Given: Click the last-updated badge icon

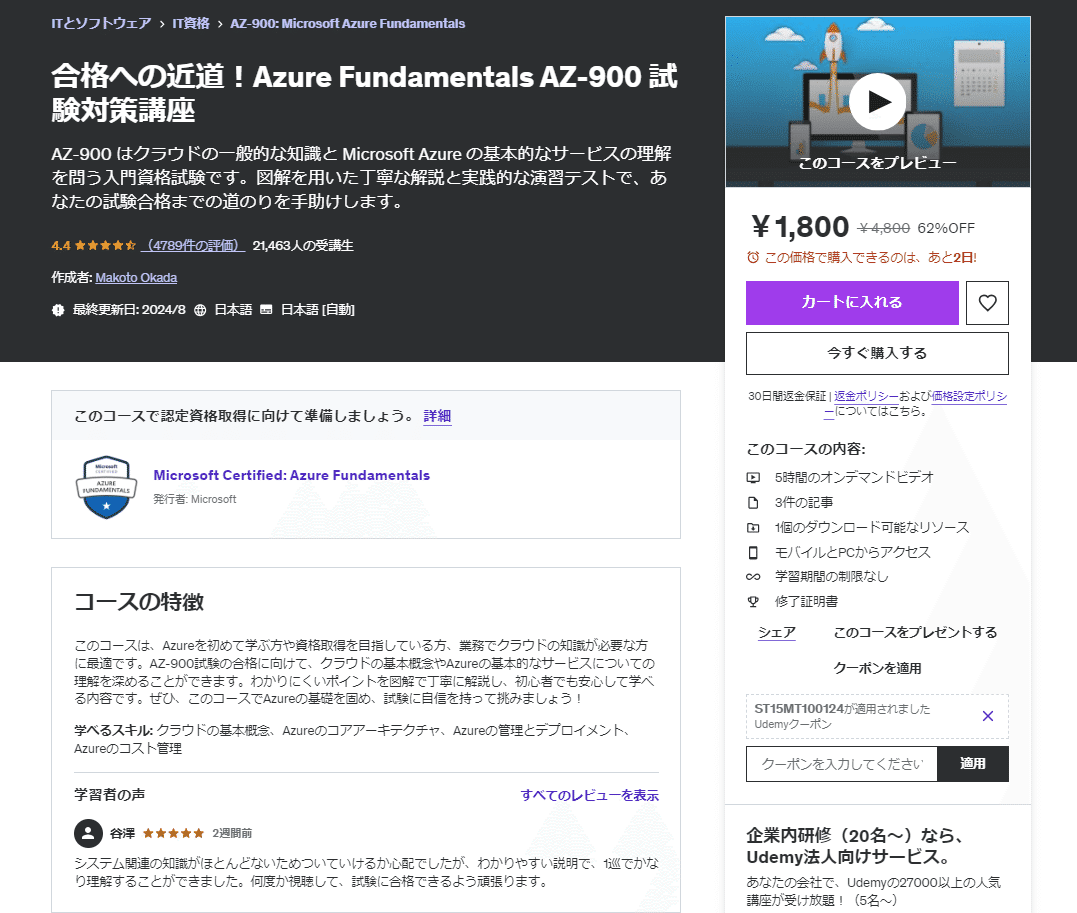Looking at the screenshot, I should [x=58, y=310].
